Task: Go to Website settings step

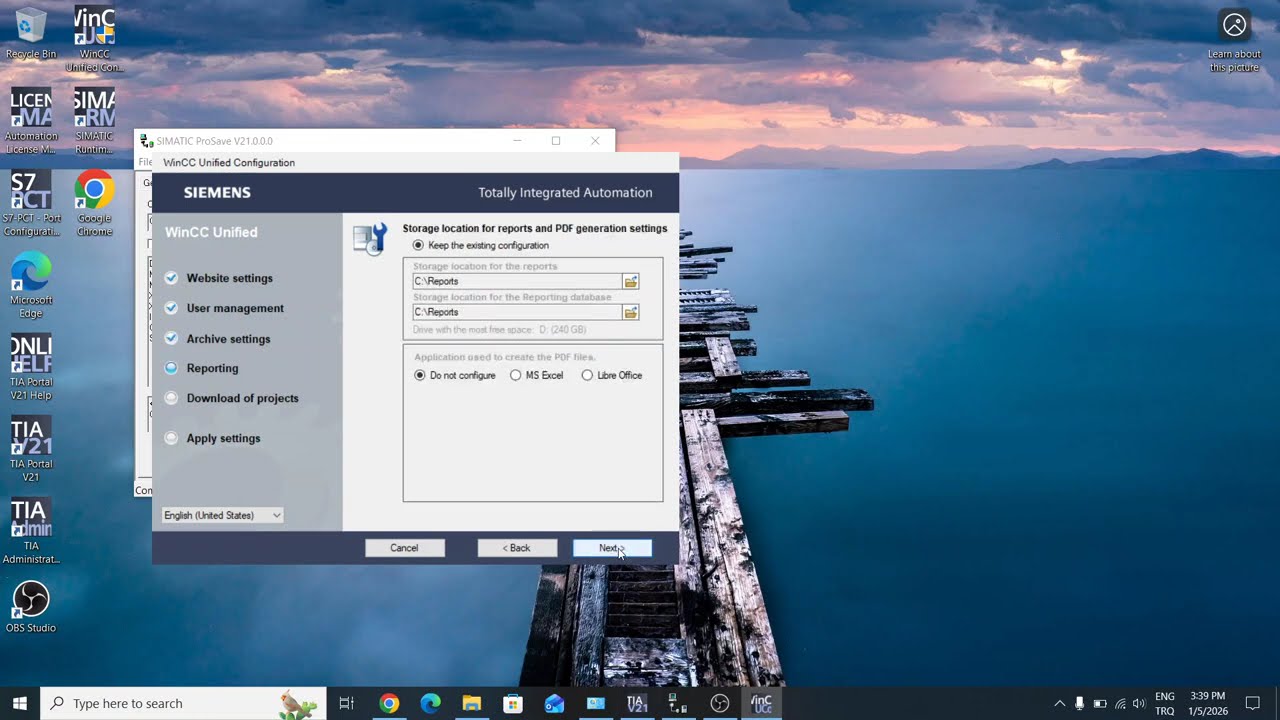Action: point(229,278)
